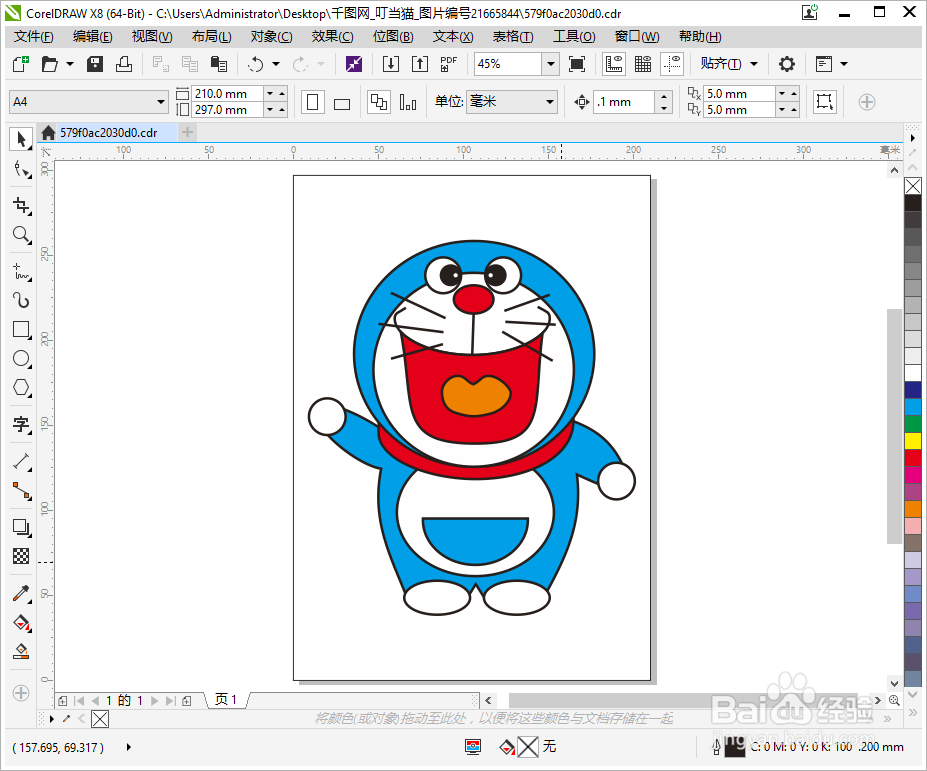Set page orientation to Portrait

[x=313, y=102]
